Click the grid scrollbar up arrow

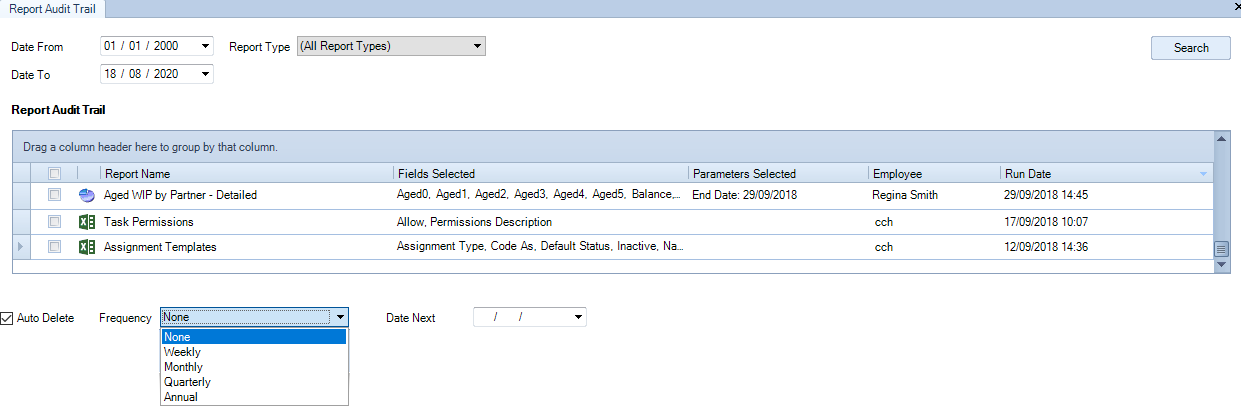coord(1221,138)
